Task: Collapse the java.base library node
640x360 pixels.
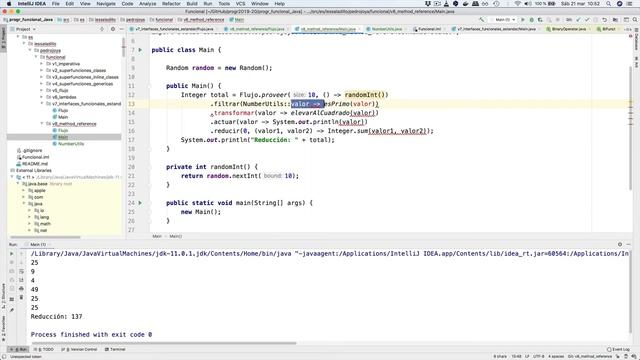Action: click(18, 184)
